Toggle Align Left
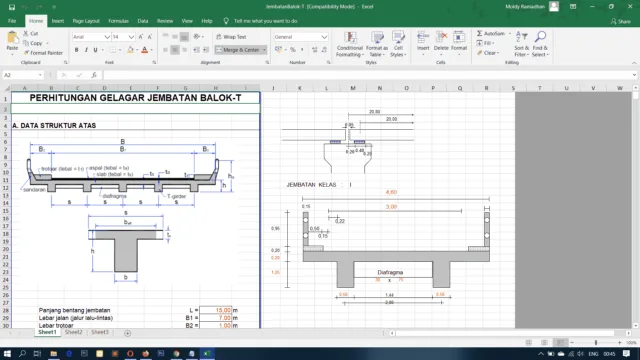 165,50
